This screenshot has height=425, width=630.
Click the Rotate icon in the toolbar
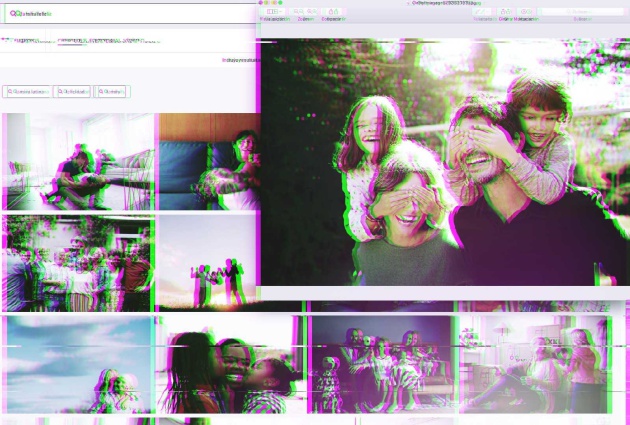click(505, 12)
